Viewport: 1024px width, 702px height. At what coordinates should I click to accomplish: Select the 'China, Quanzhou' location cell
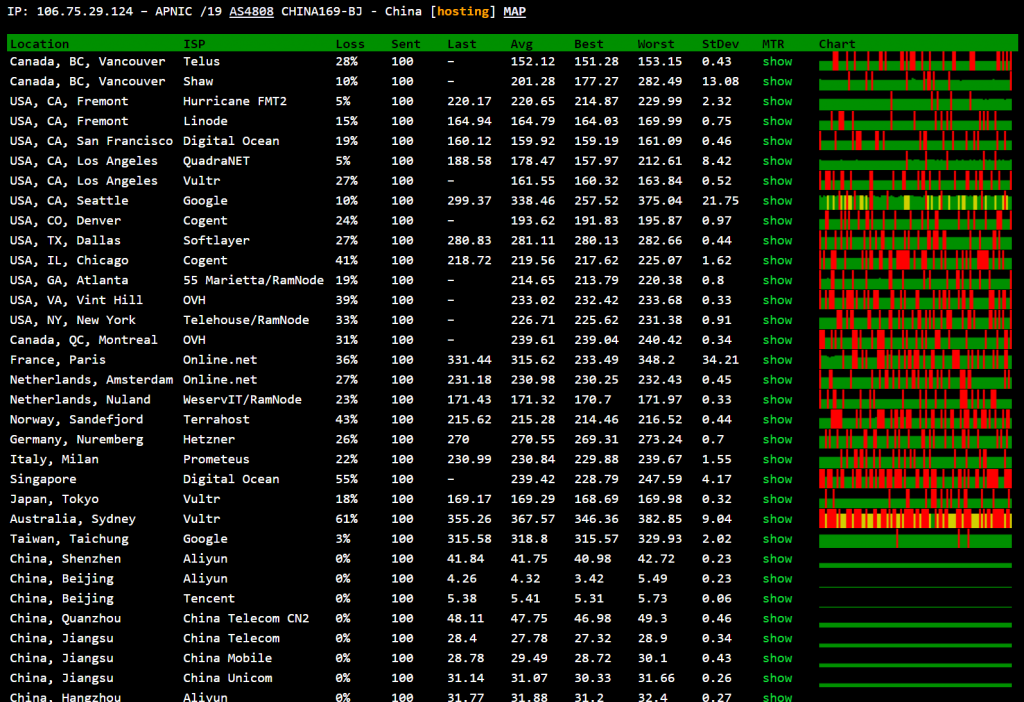click(x=65, y=618)
